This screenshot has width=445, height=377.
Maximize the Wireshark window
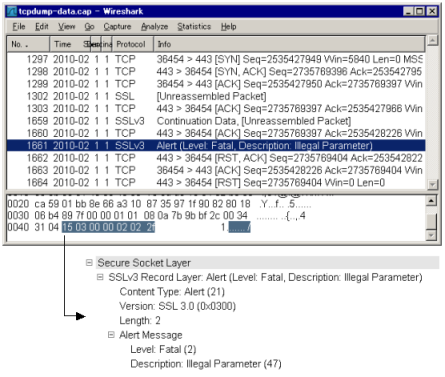[x=420, y=11]
